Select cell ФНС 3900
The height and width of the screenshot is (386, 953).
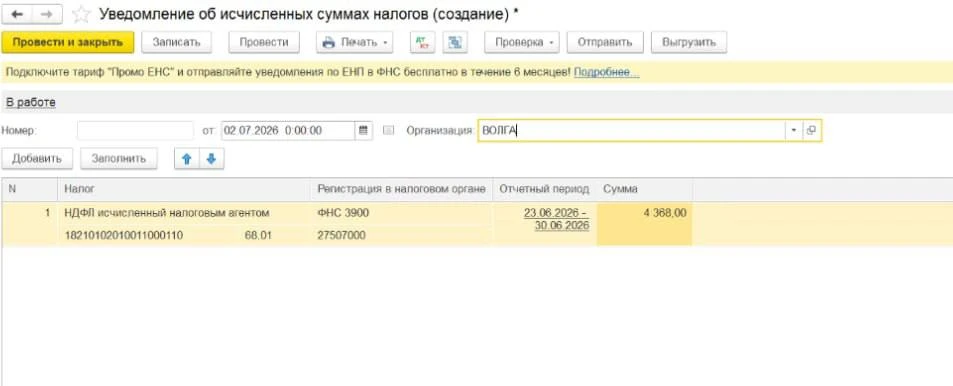[401, 213]
